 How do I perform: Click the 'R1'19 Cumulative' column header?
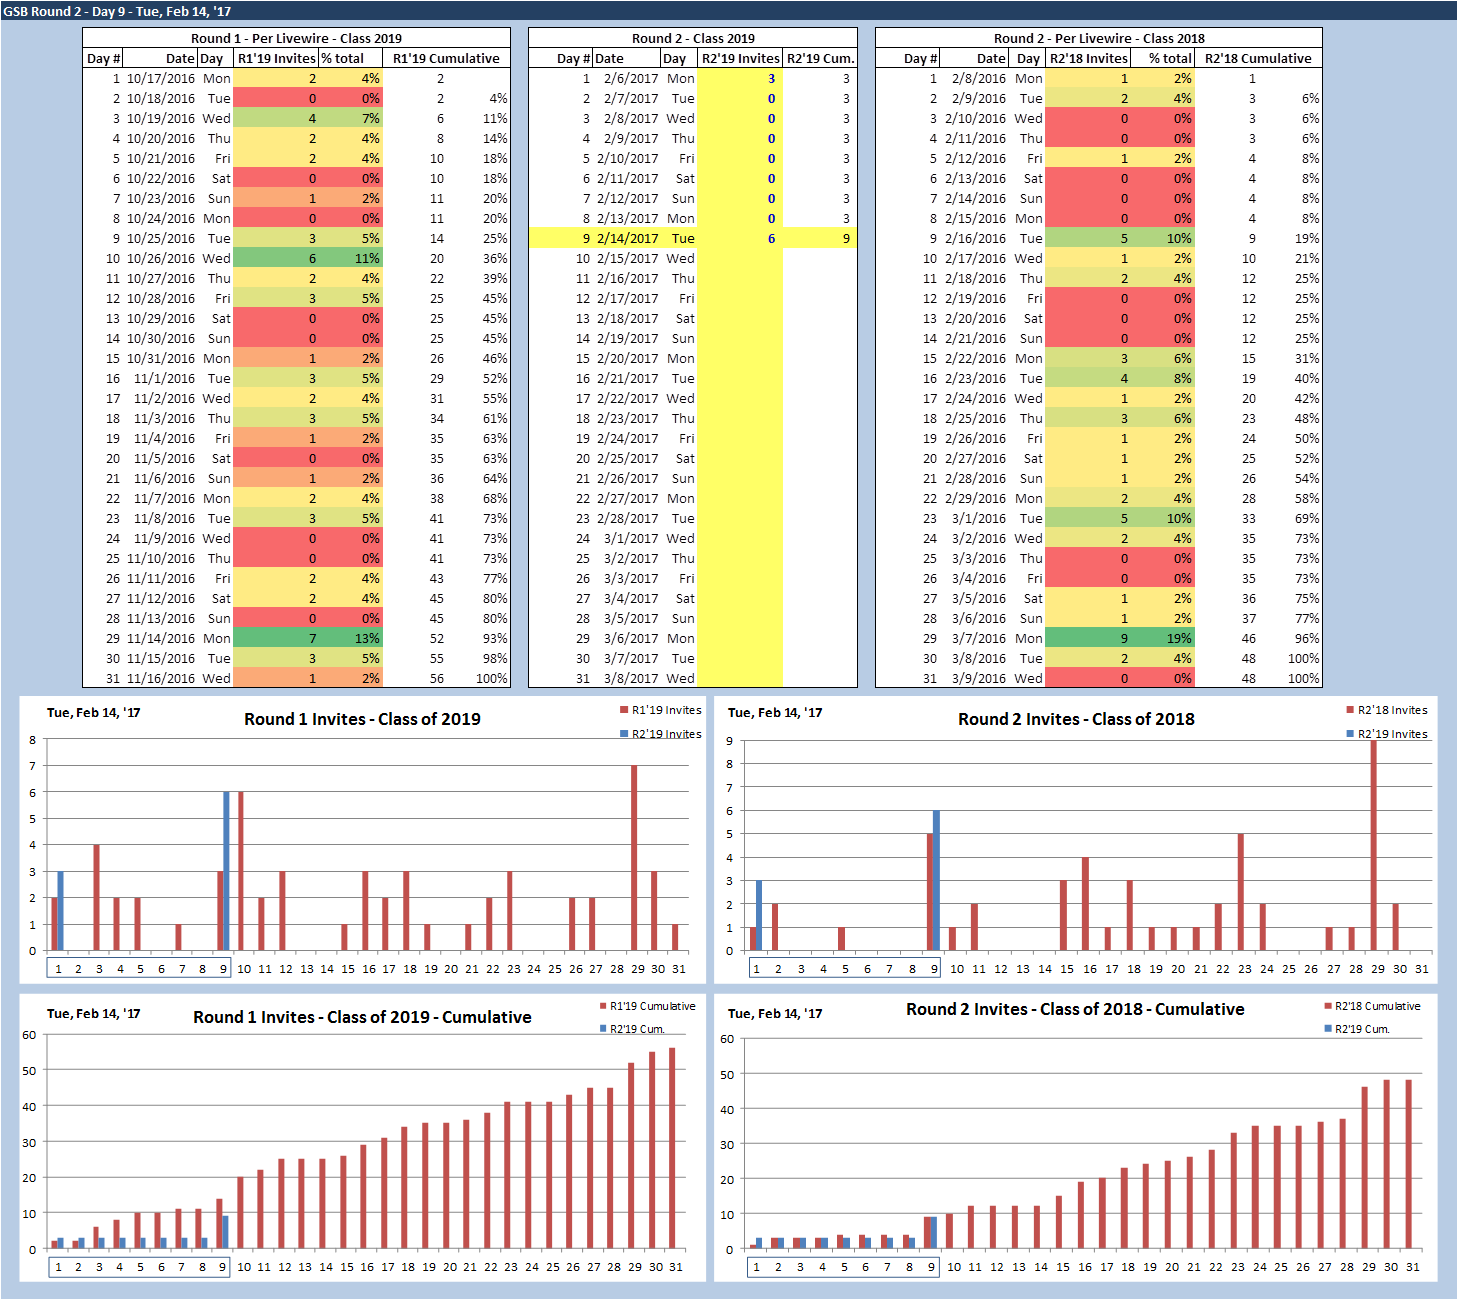point(446,58)
